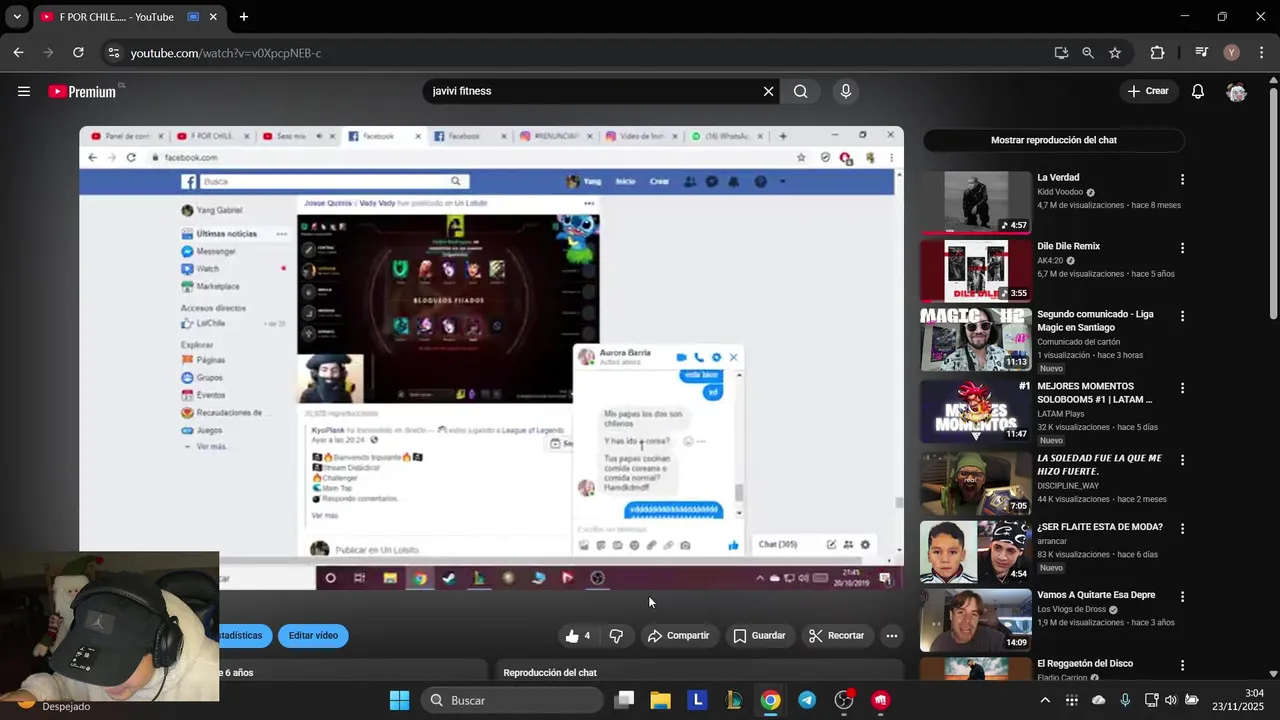Open the tab search dropdown arrow

(17, 17)
